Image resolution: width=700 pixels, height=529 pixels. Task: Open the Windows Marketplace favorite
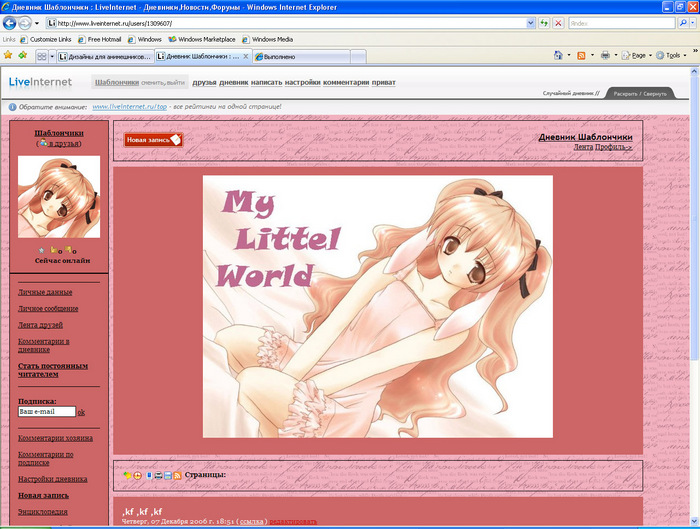[x=202, y=39]
